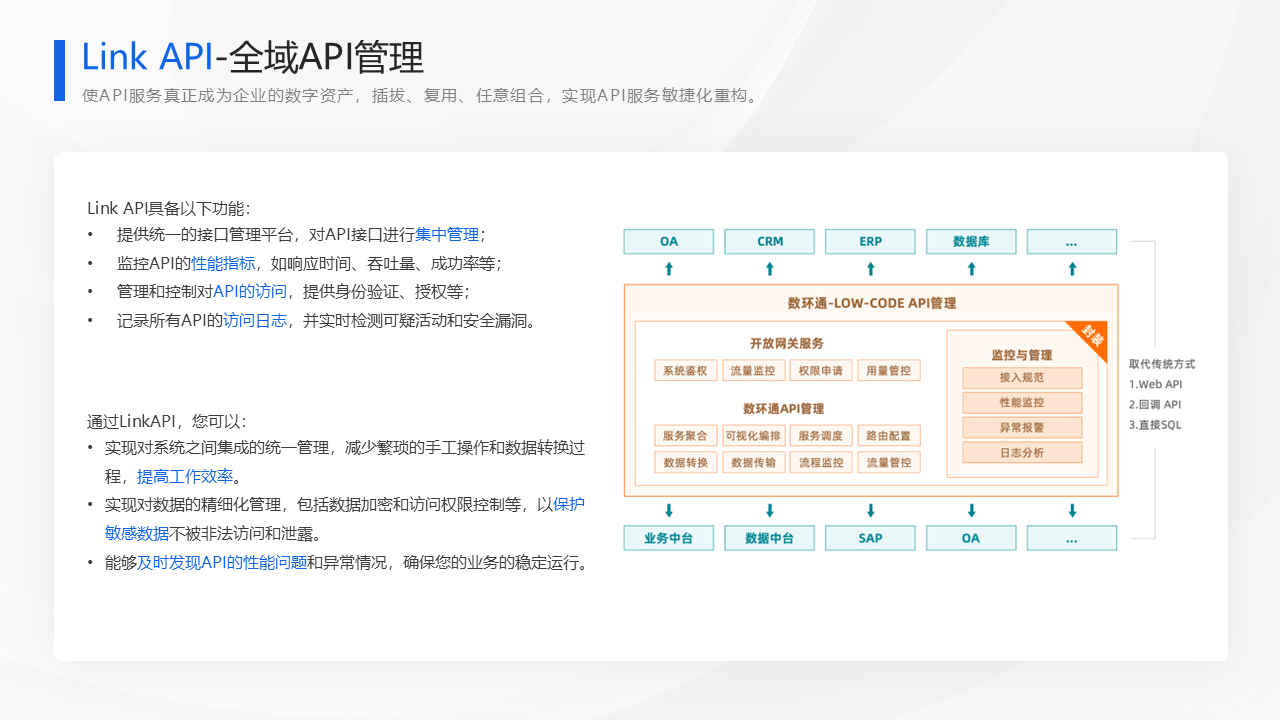
Task: Click the blue 性能指标 text
Action: (x=223, y=264)
